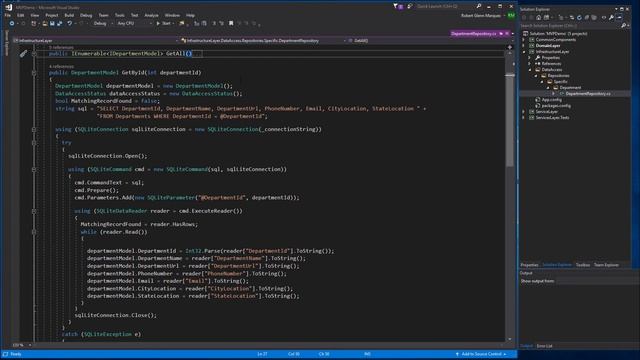This screenshot has width=640, height=360.
Task: Click Collapse All icon in Solution Explorer
Action: pyautogui.click(x=587, y=18)
